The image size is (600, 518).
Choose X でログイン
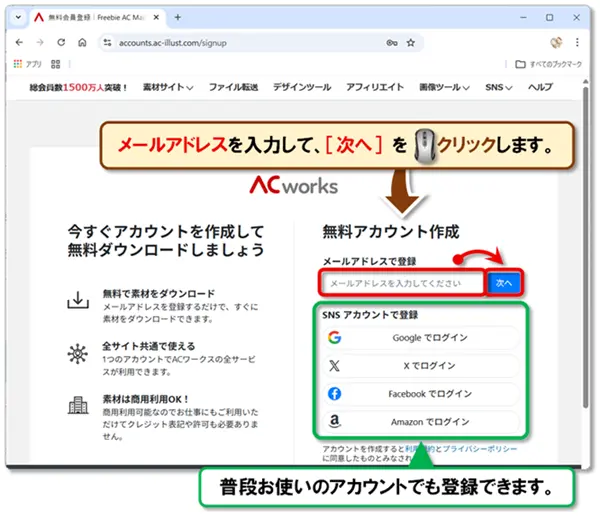pos(421,366)
